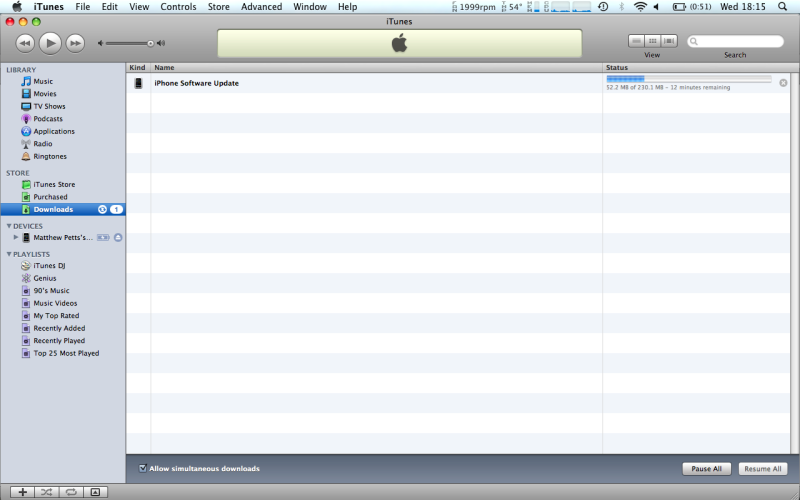
Task: Click the add playlist plus button
Action: click(22, 492)
